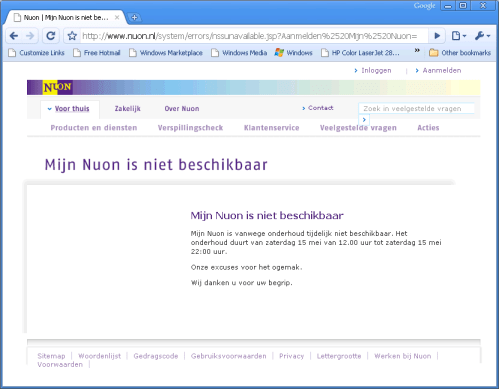499x389 pixels.
Task: Expand the hidden bookmarks chevron
Action: (x=417, y=51)
